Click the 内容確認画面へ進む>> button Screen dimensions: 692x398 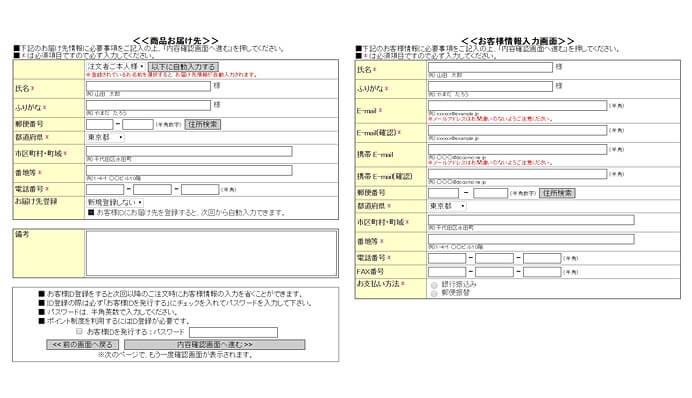coord(214,345)
